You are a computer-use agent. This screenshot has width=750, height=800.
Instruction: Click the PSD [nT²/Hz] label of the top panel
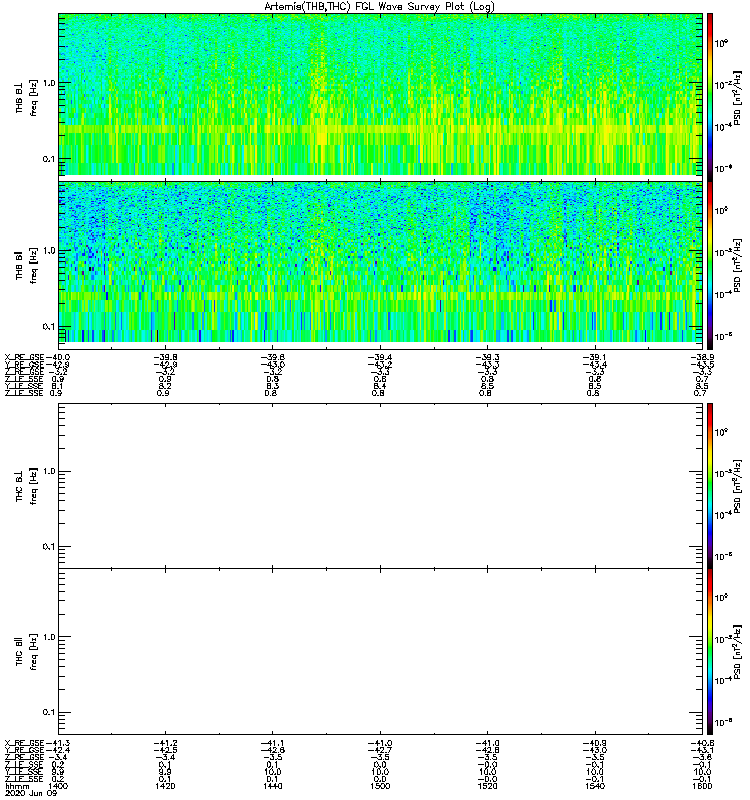[737, 97]
